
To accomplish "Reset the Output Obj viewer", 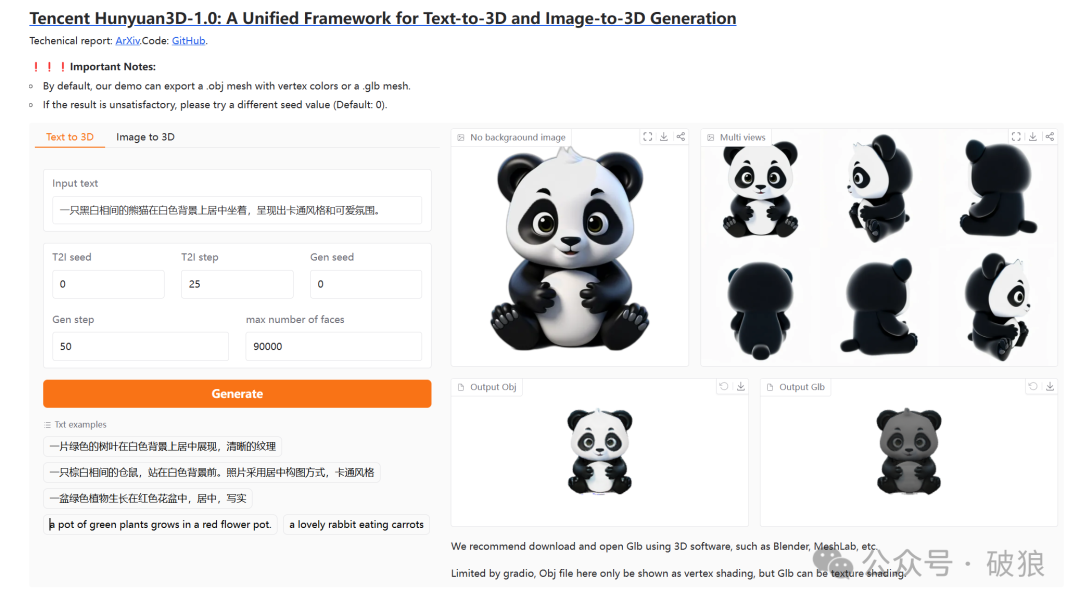I will [724, 387].
